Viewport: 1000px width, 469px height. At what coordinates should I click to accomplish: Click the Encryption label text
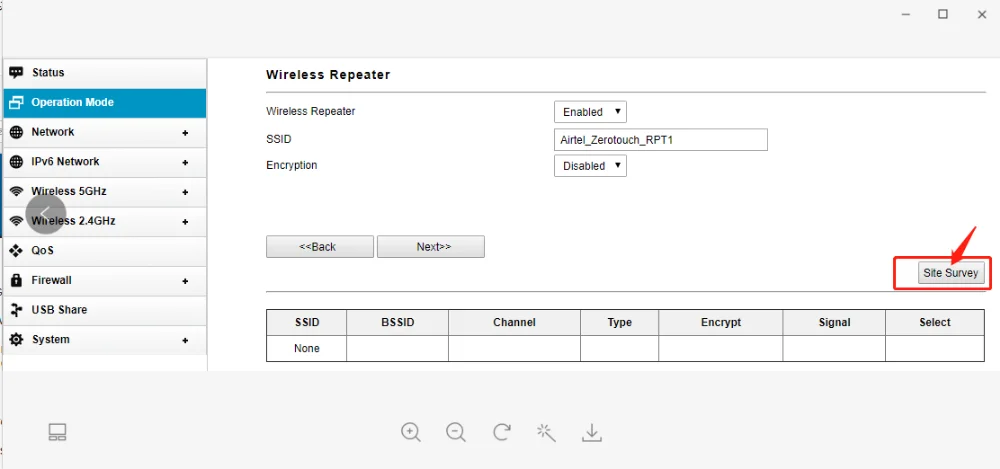point(291,165)
